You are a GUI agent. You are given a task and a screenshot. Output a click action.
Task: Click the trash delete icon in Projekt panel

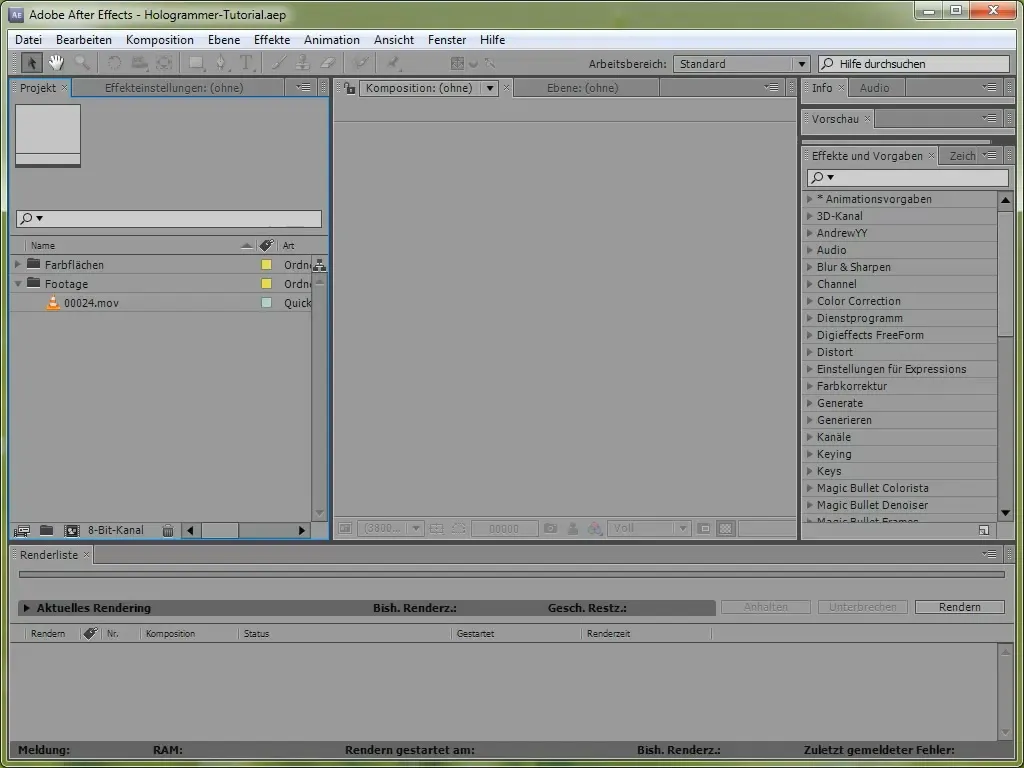168,530
